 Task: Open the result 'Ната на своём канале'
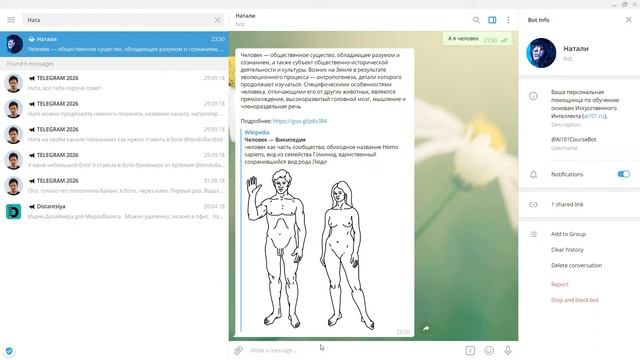point(114,135)
